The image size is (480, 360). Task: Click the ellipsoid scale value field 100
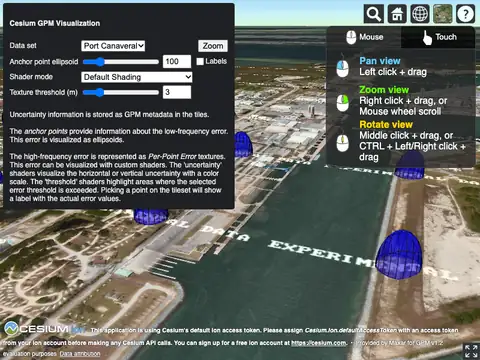coord(177,61)
